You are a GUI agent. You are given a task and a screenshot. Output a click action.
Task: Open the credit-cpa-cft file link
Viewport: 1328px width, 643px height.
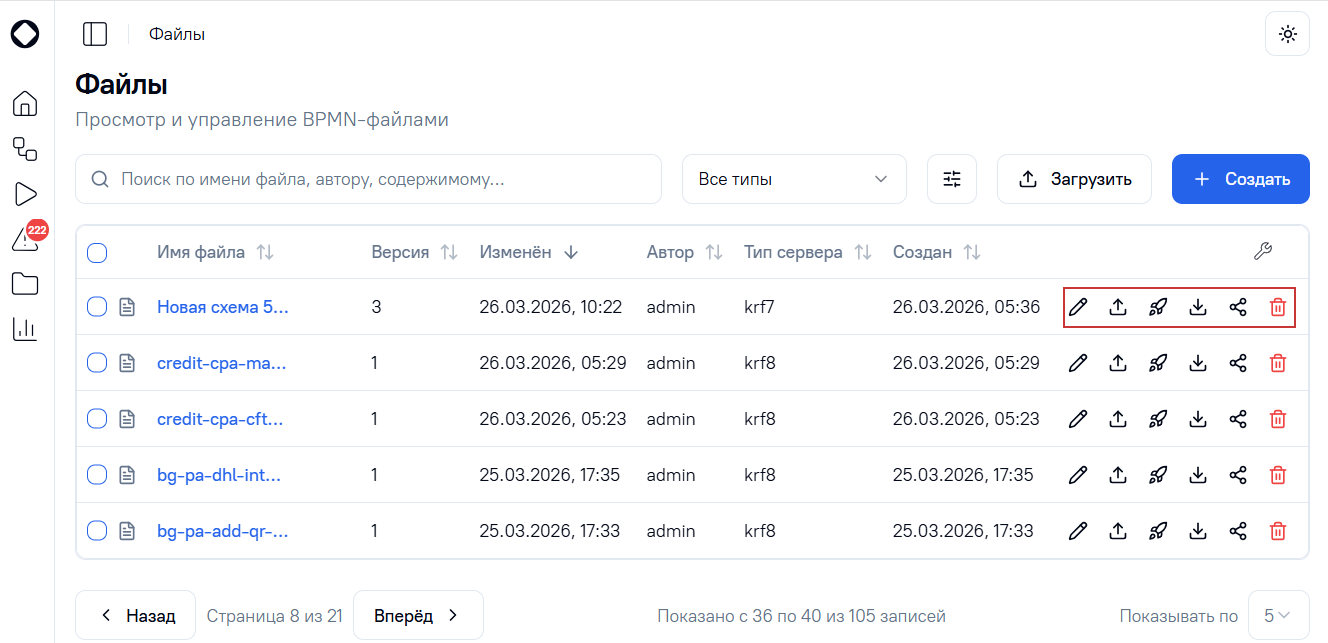point(220,419)
